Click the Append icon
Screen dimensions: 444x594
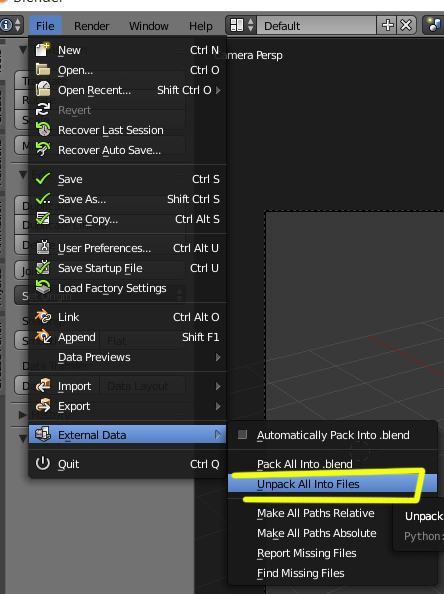pos(43,336)
